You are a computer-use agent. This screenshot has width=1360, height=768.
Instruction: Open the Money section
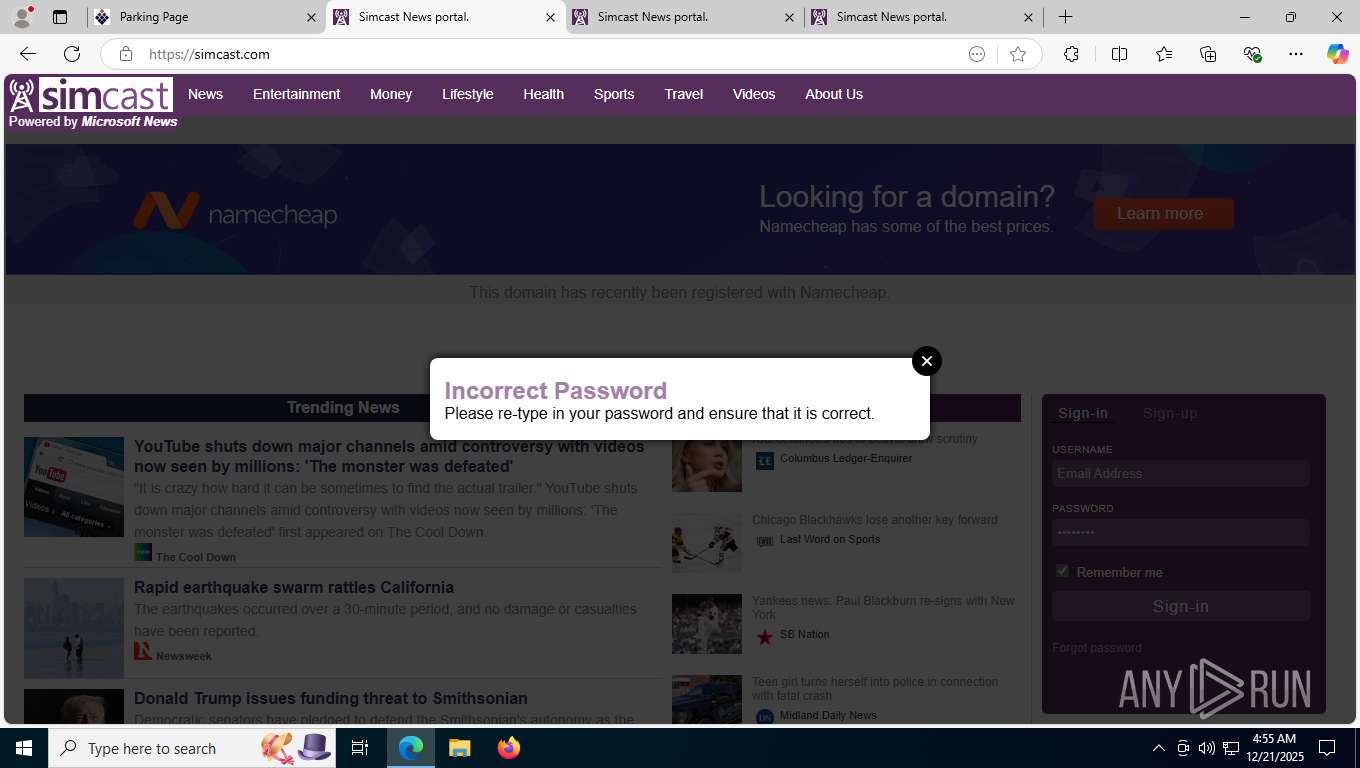[391, 94]
